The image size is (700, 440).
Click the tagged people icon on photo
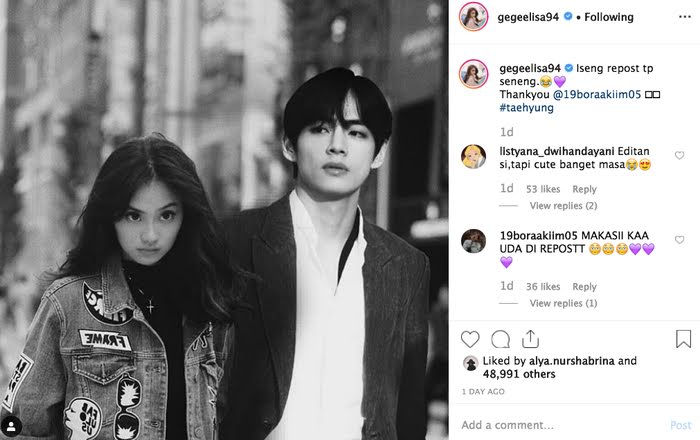(12, 427)
